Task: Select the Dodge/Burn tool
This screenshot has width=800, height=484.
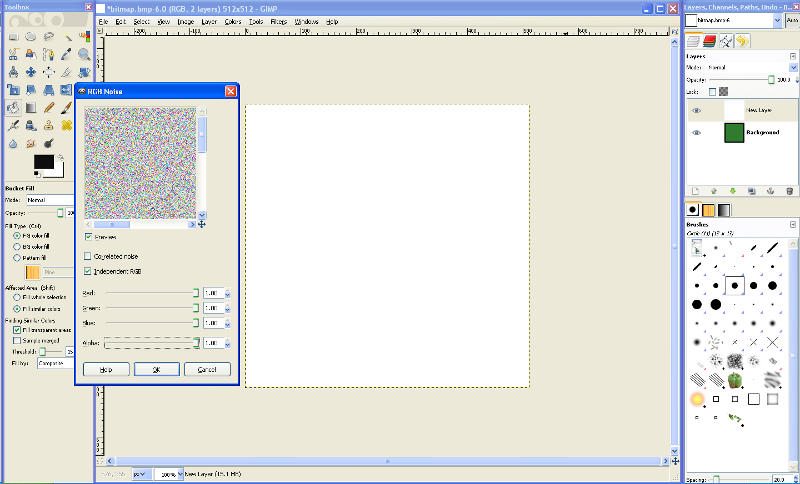Action: pyautogui.click(x=49, y=143)
